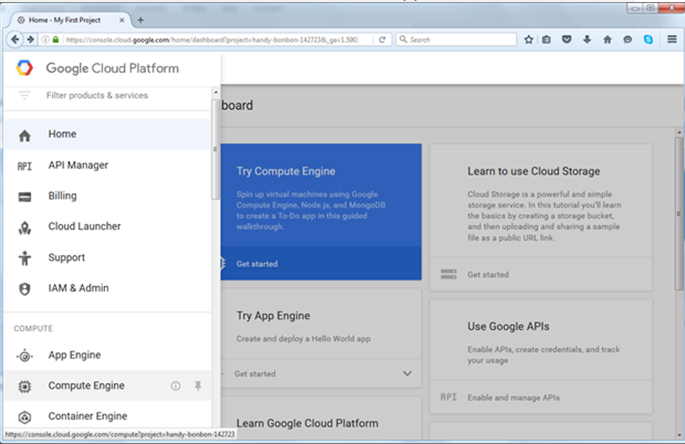Click the dashboard page scrollbar thumb
Screen dimensions: 685x444
tap(678, 214)
